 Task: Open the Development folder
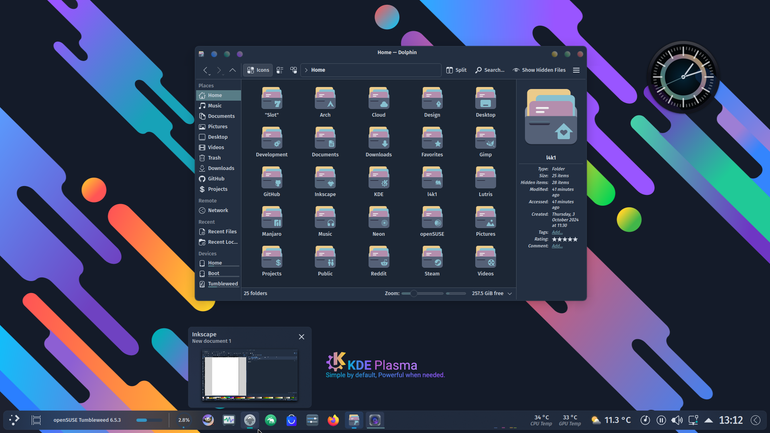click(272, 142)
